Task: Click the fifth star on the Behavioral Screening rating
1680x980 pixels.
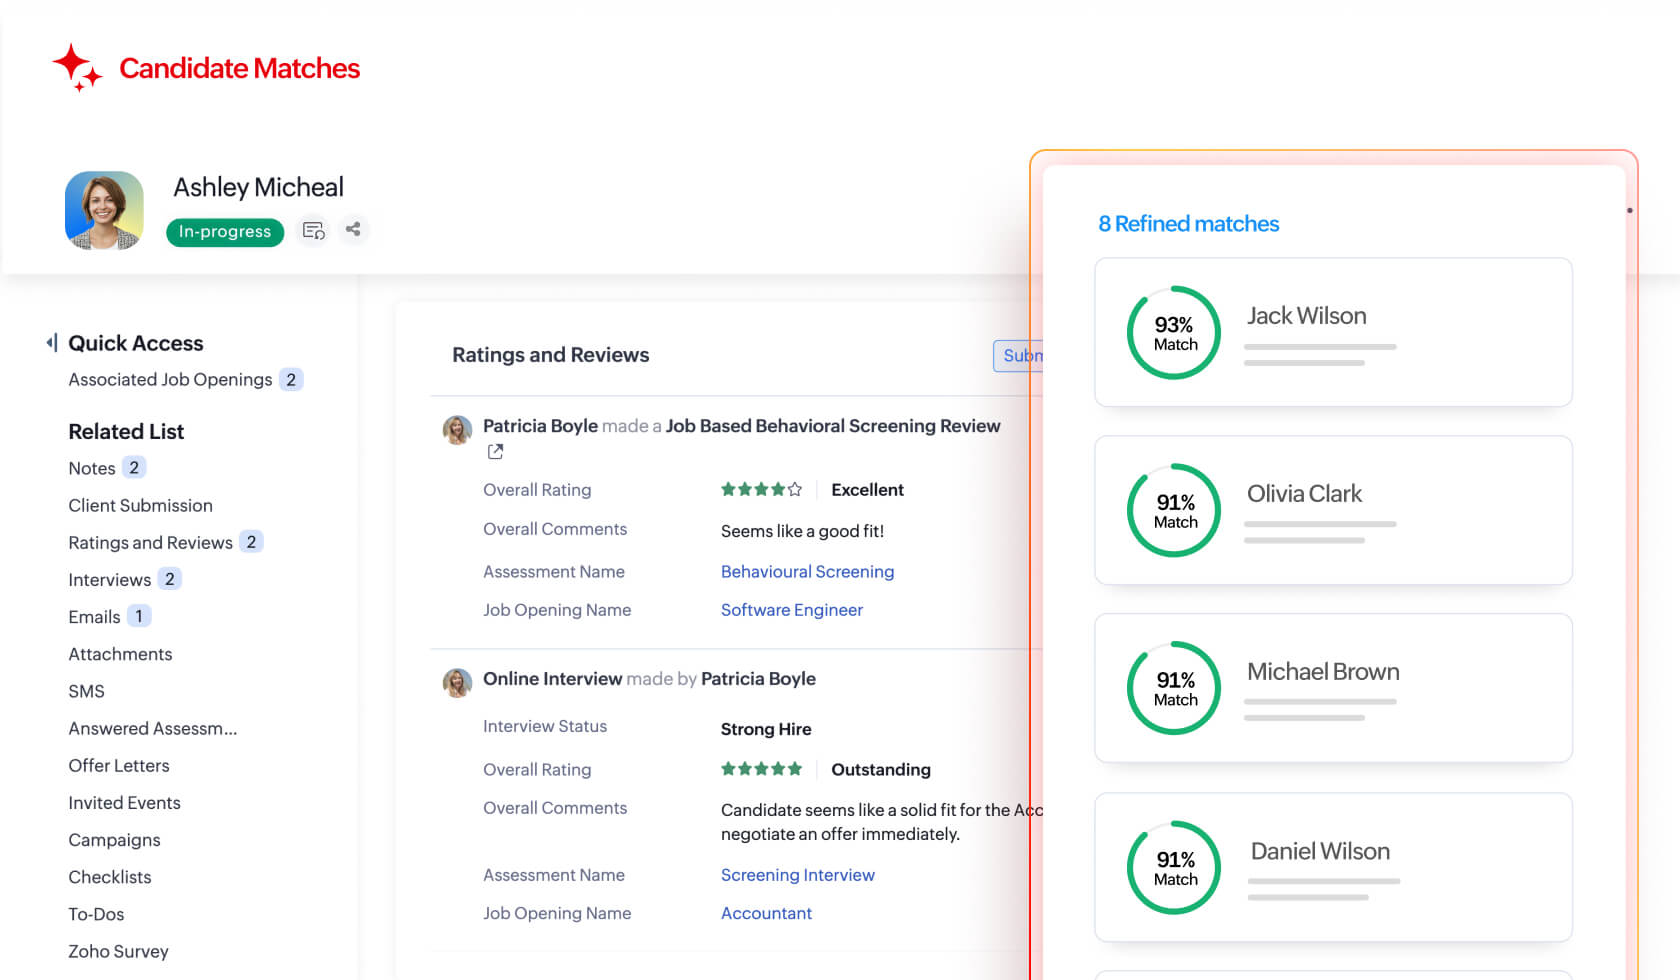Action: [793, 489]
